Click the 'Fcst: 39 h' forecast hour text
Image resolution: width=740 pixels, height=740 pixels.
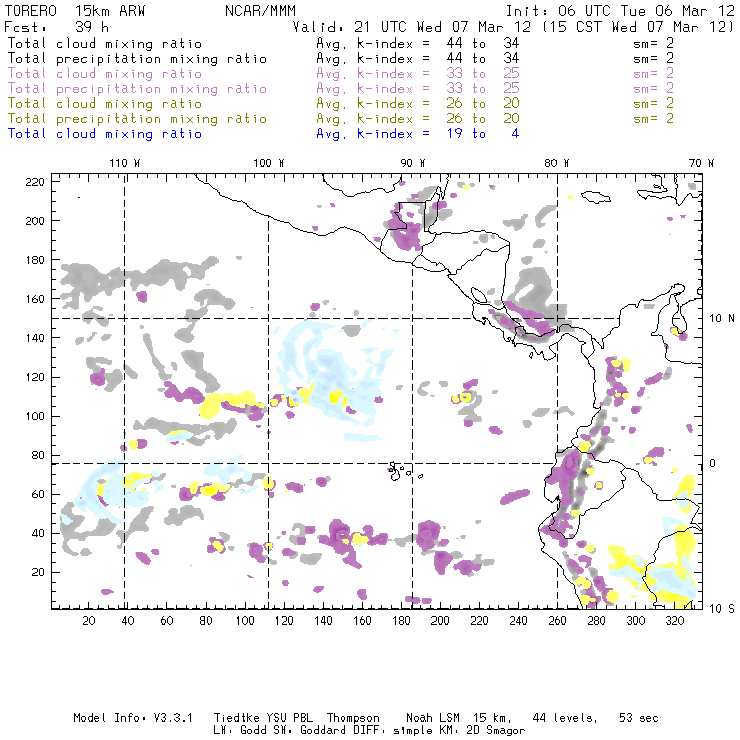[x=57, y=26]
